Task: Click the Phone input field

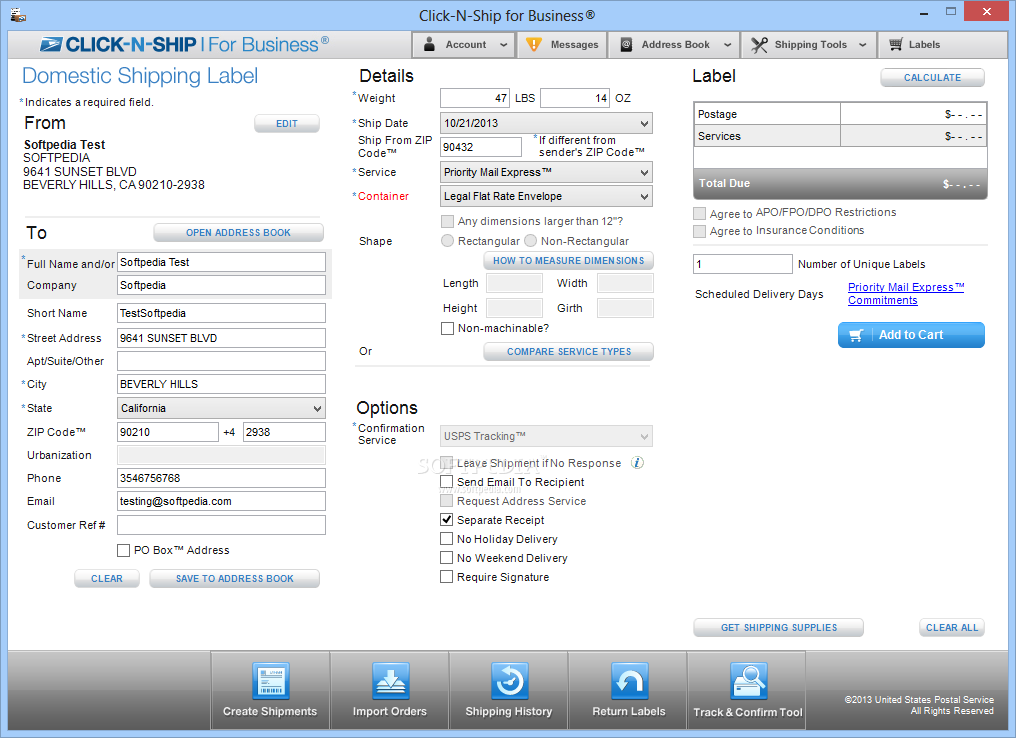Action: (x=222, y=478)
